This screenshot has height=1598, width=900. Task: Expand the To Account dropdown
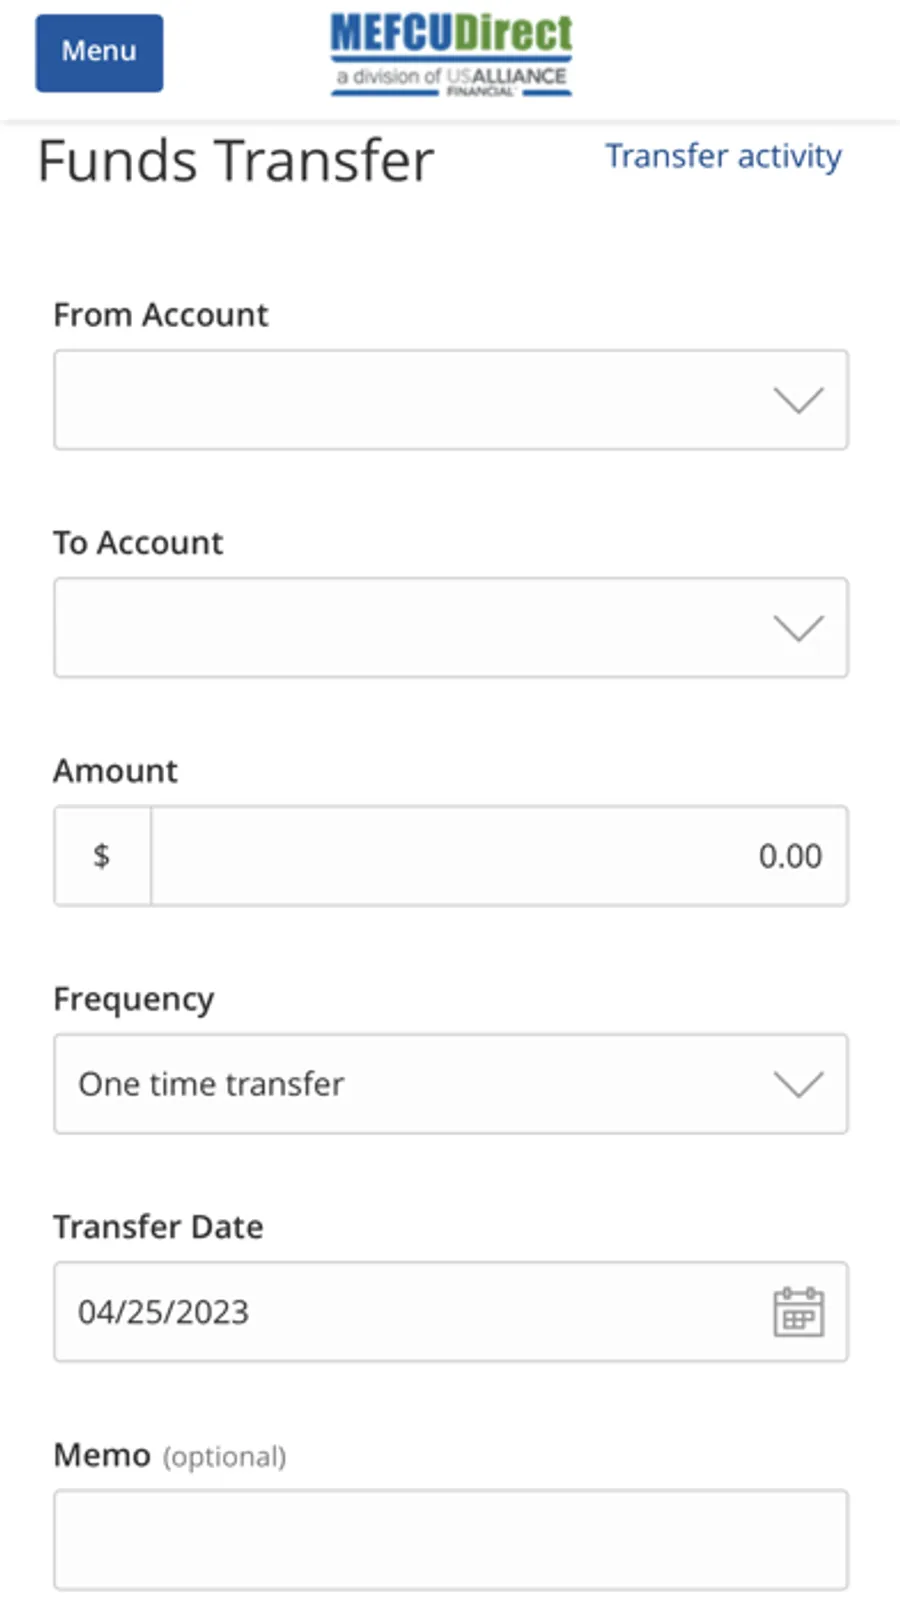(451, 628)
